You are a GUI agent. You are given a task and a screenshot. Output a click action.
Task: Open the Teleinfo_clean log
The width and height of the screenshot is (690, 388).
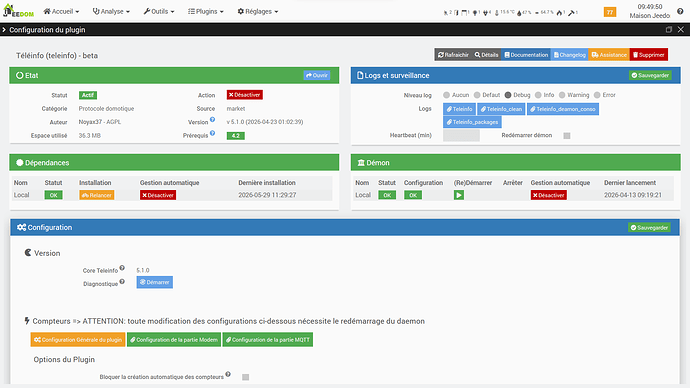pos(501,109)
